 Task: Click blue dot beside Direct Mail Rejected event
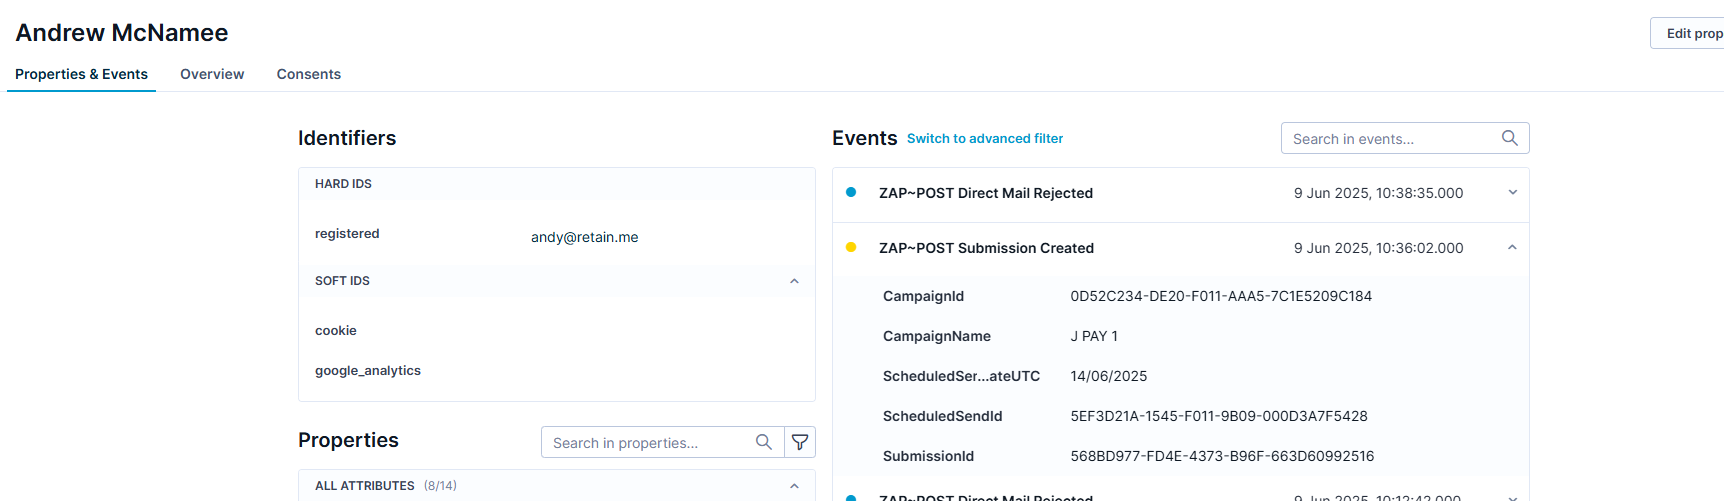click(851, 192)
